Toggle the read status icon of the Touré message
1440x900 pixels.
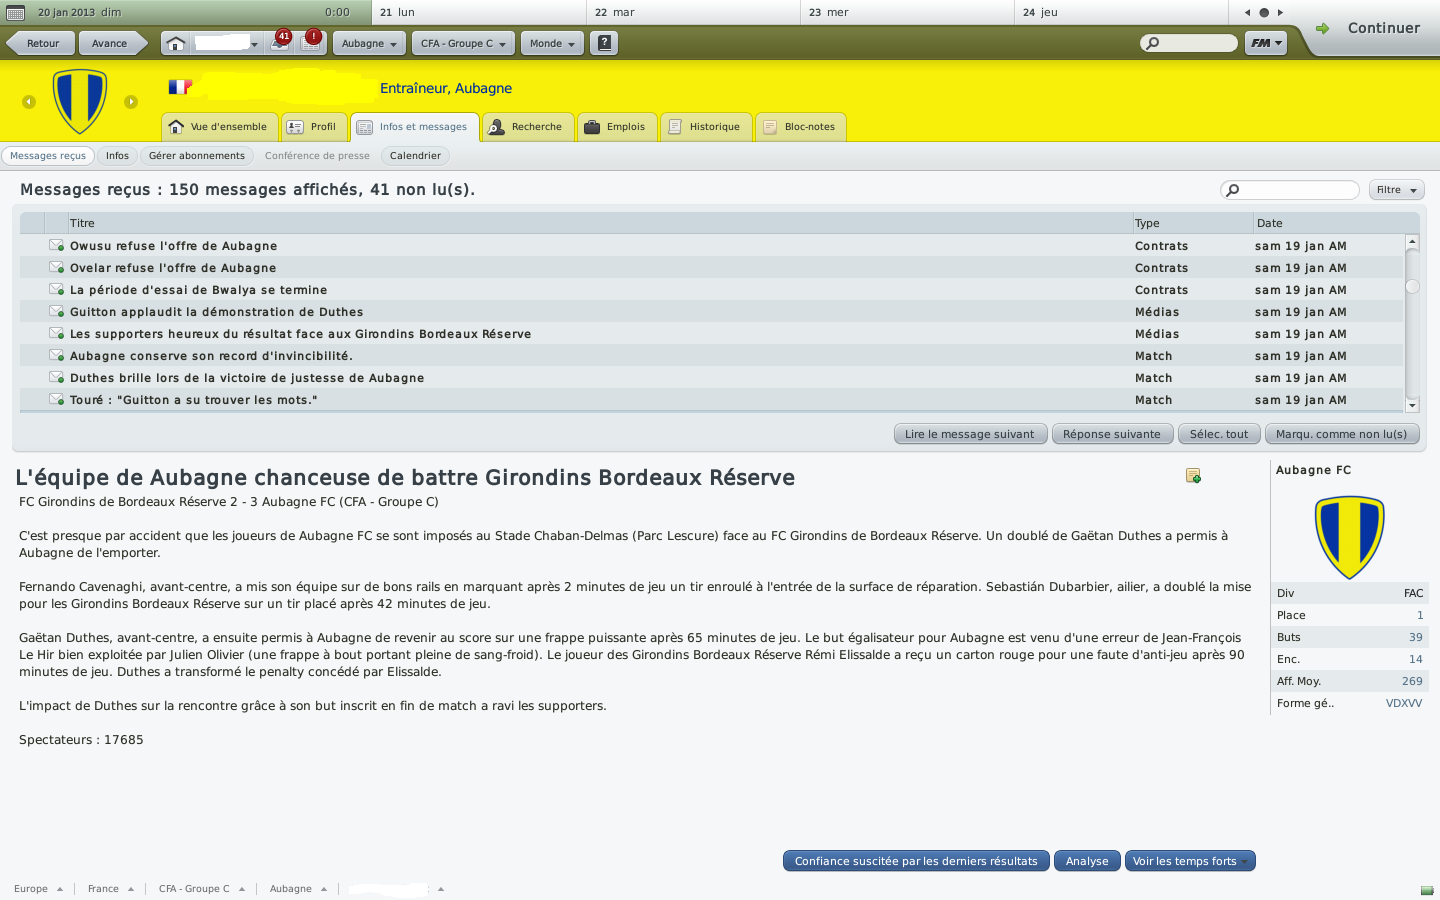[x=57, y=399]
